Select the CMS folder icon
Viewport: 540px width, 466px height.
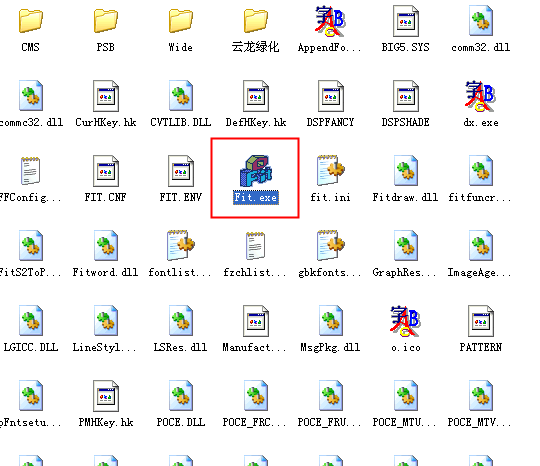[31, 21]
